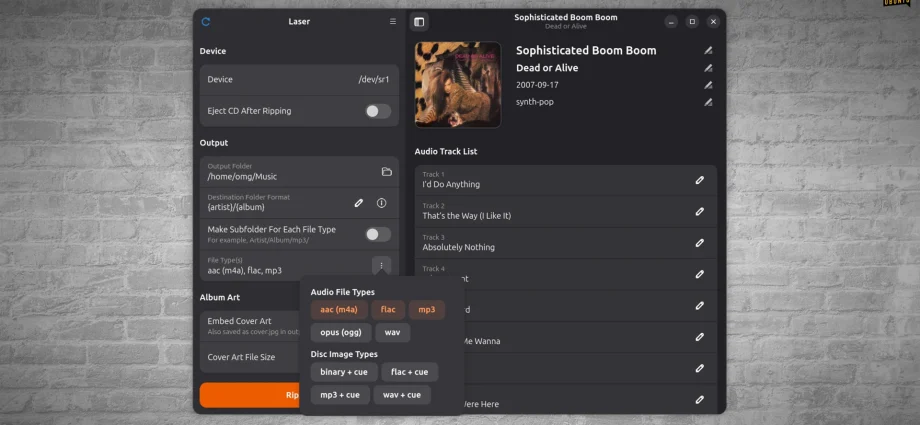This screenshot has width=920, height=425.
Task: Edit the destination folder format
Action: (358, 203)
